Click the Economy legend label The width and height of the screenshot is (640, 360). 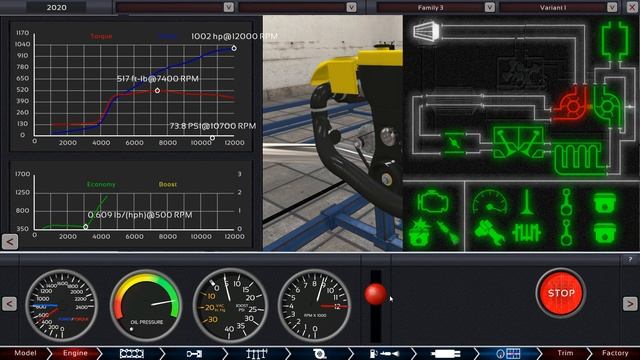pyautogui.click(x=101, y=184)
